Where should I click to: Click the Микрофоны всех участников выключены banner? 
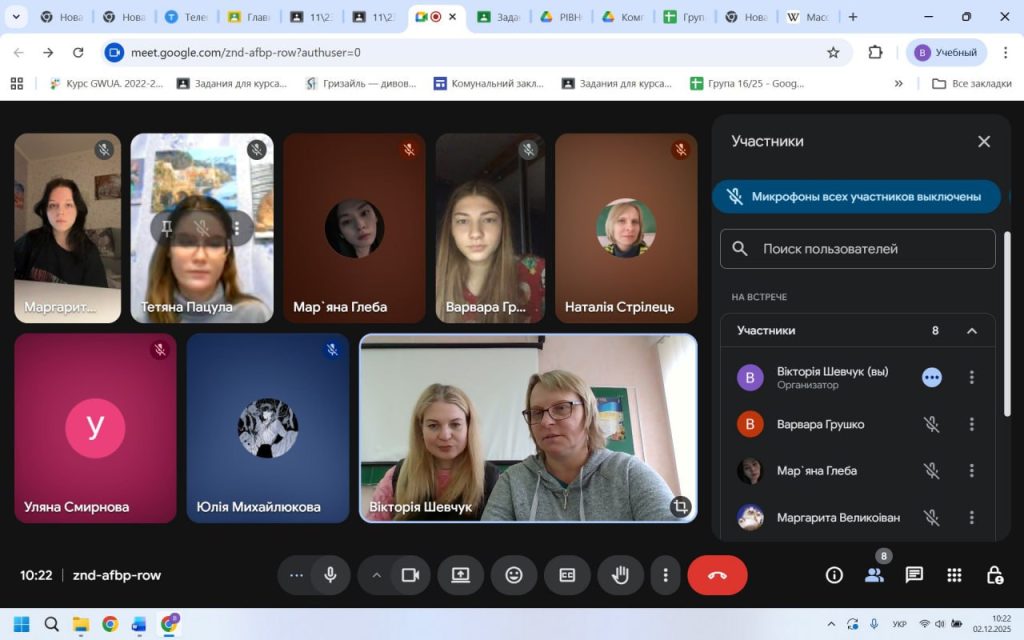pos(856,197)
